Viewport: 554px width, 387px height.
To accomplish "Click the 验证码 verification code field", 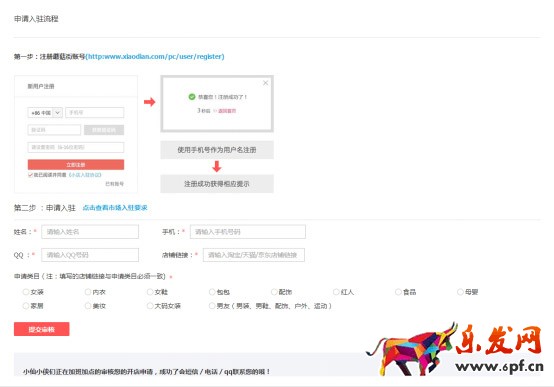I will tap(54, 130).
